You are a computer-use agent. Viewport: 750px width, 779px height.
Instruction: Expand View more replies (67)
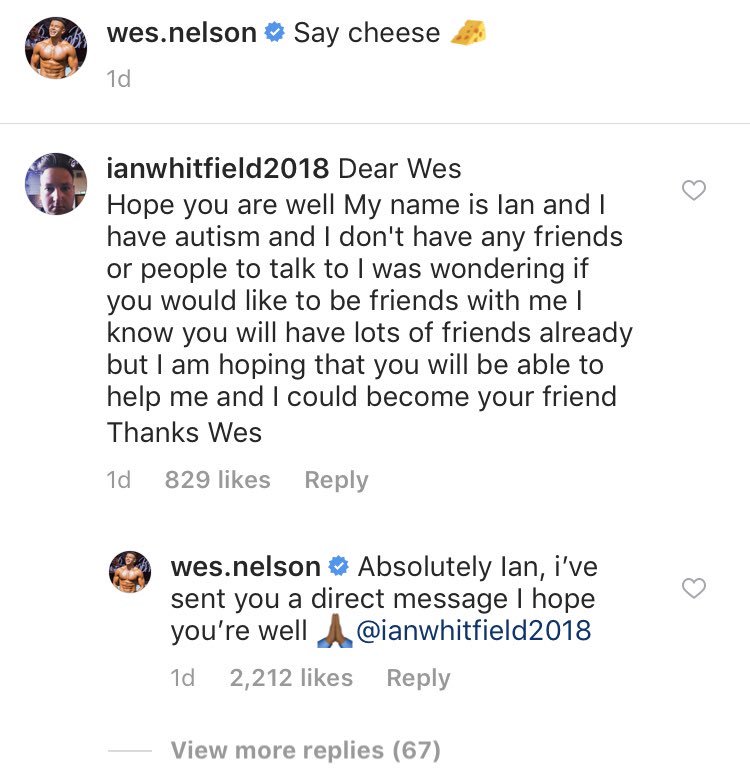[x=305, y=750]
